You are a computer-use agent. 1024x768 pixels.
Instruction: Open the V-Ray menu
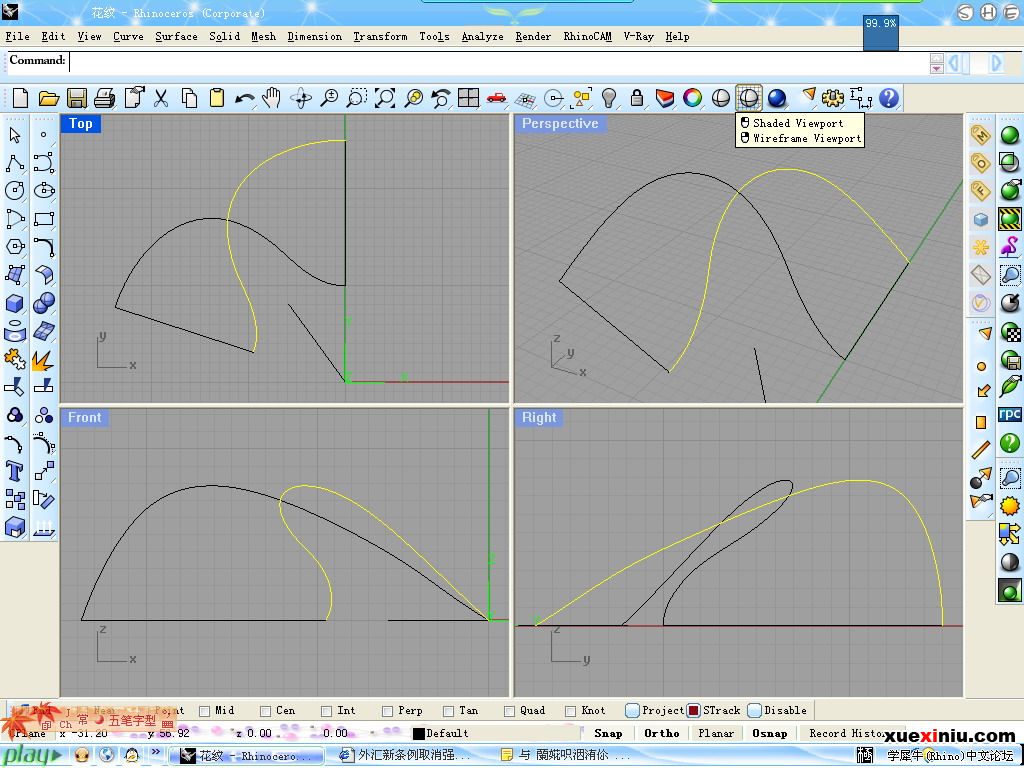pos(638,37)
